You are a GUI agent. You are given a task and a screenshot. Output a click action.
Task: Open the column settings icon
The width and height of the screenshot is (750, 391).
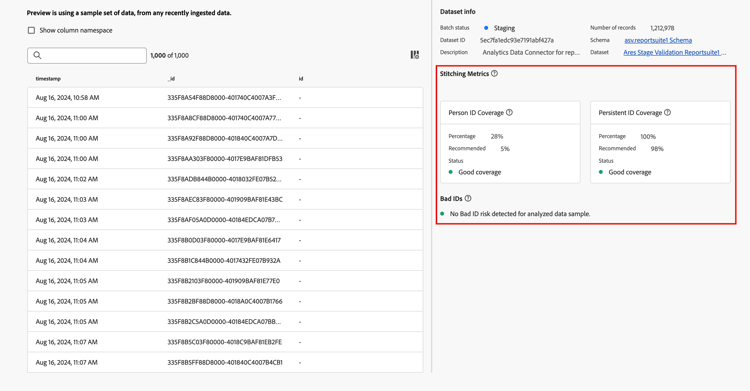coord(415,55)
